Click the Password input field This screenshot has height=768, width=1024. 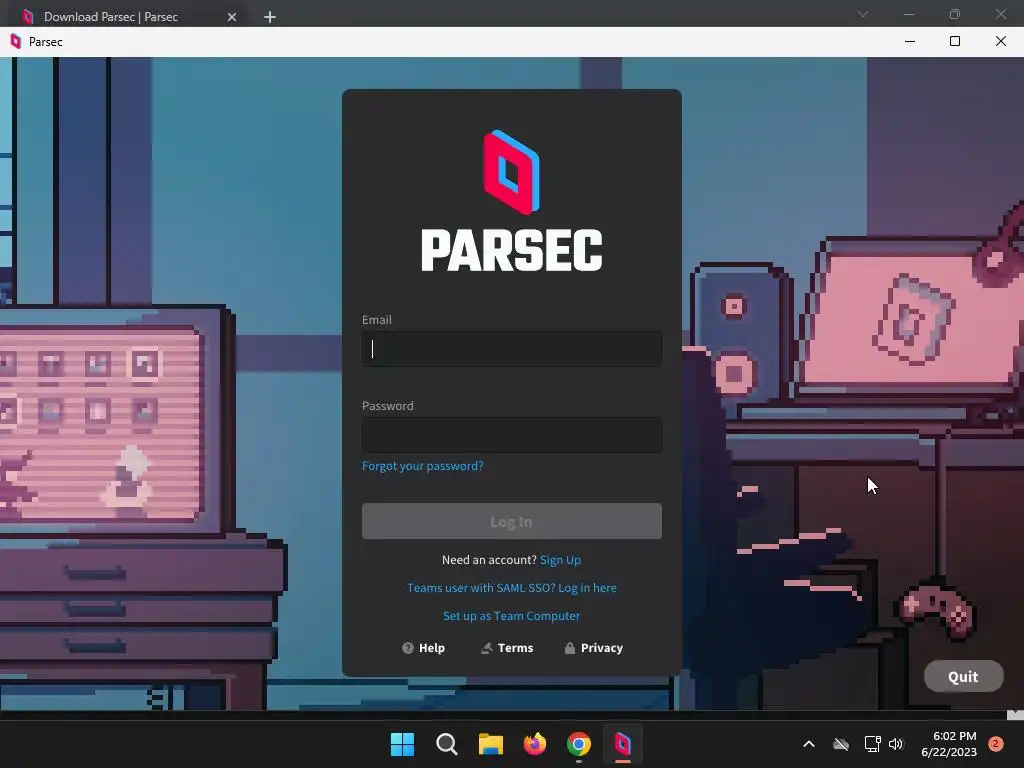pyautogui.click(x=511, y=435)
